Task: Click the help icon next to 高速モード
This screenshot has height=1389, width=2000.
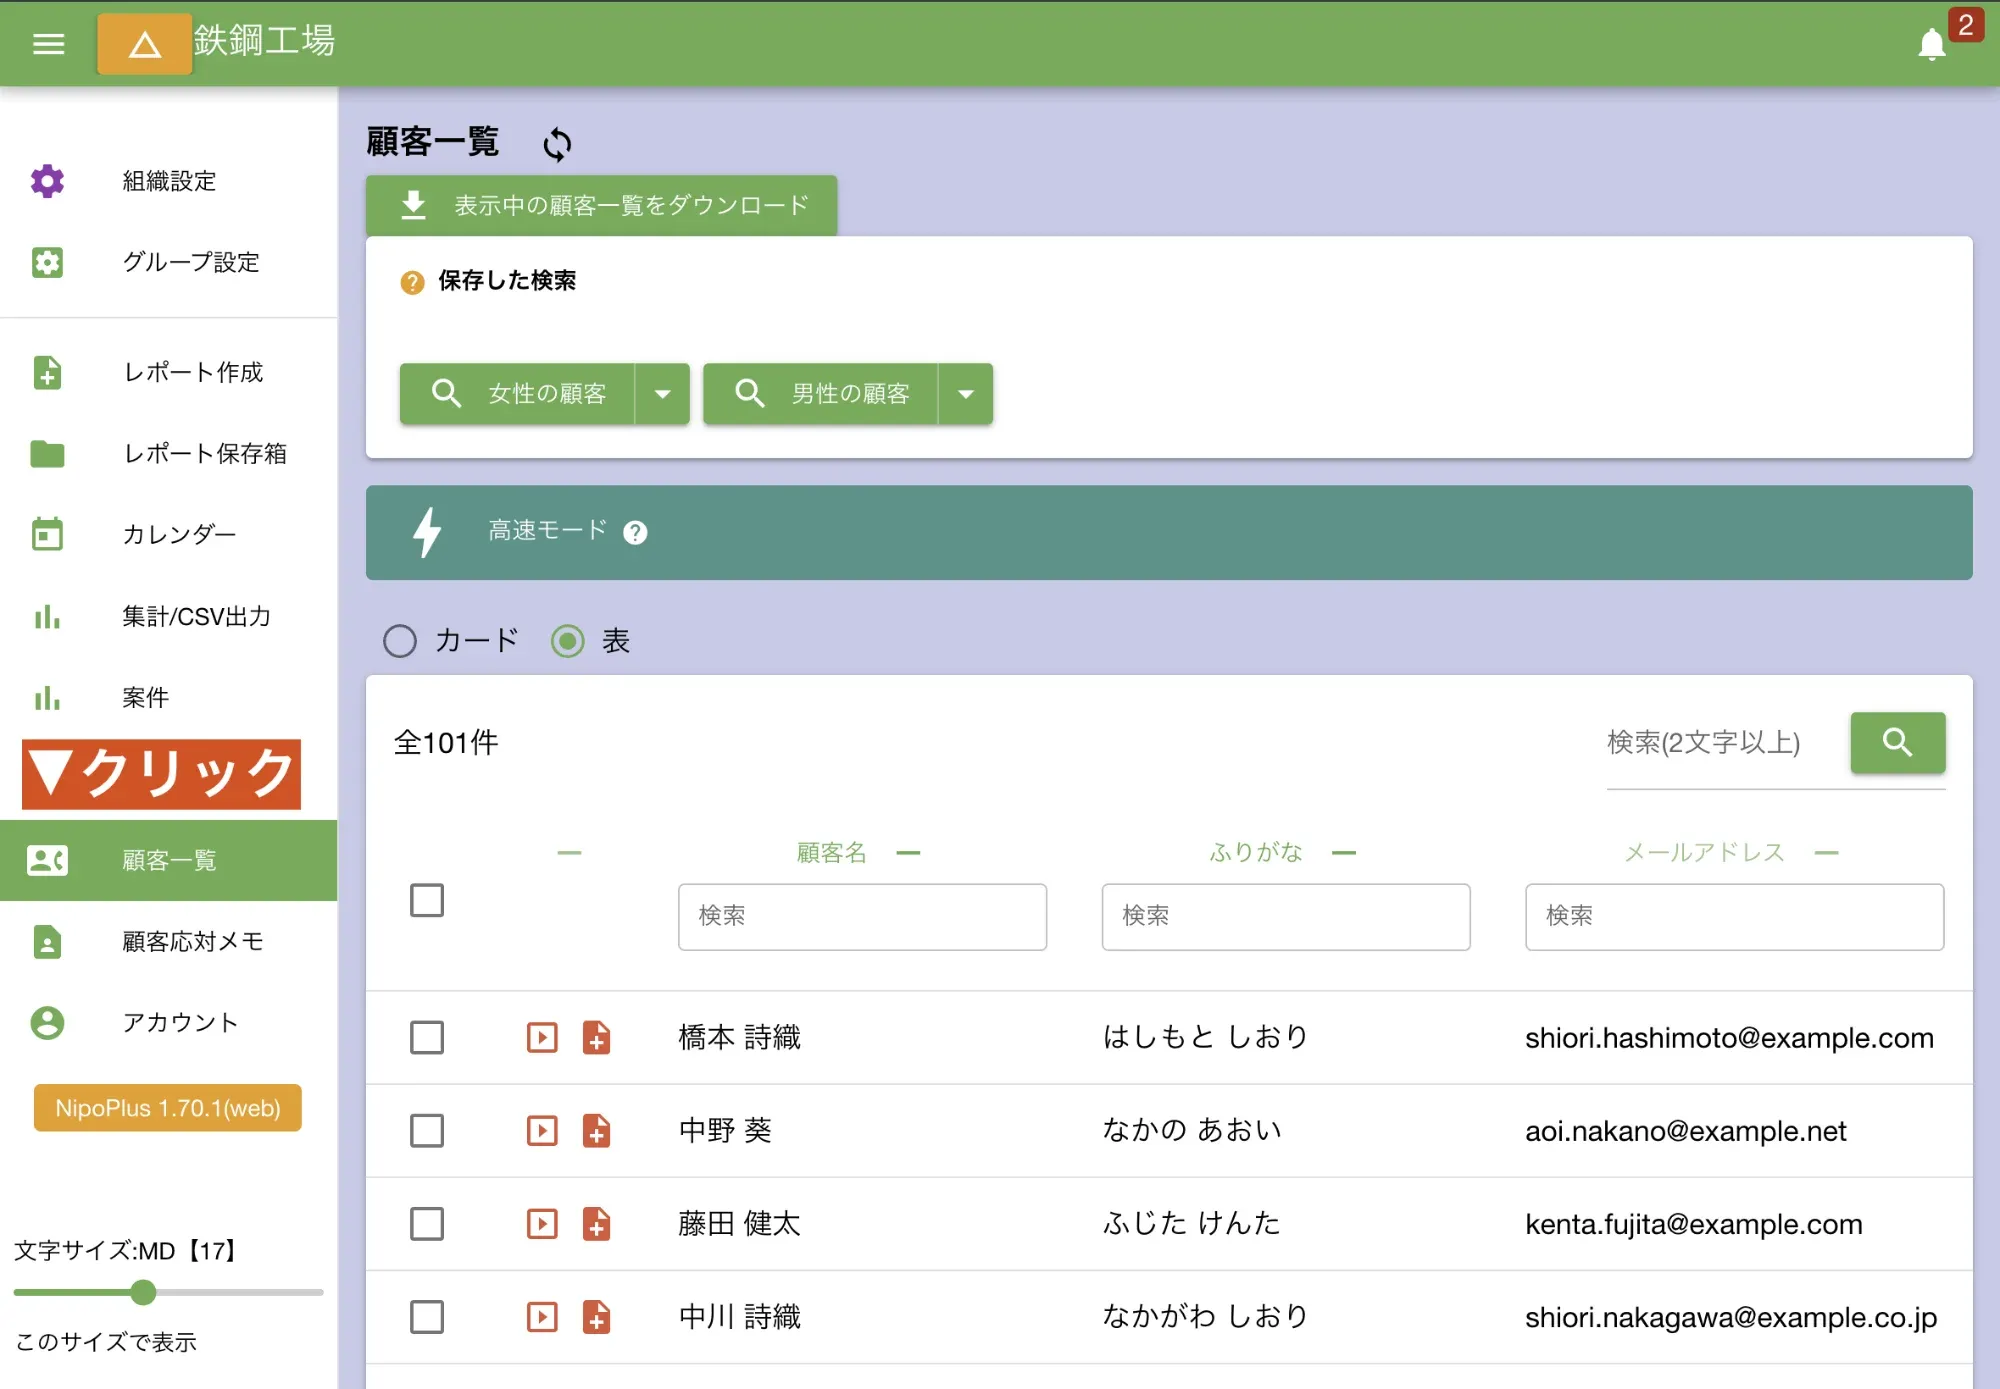Action: tap(635, 533)
